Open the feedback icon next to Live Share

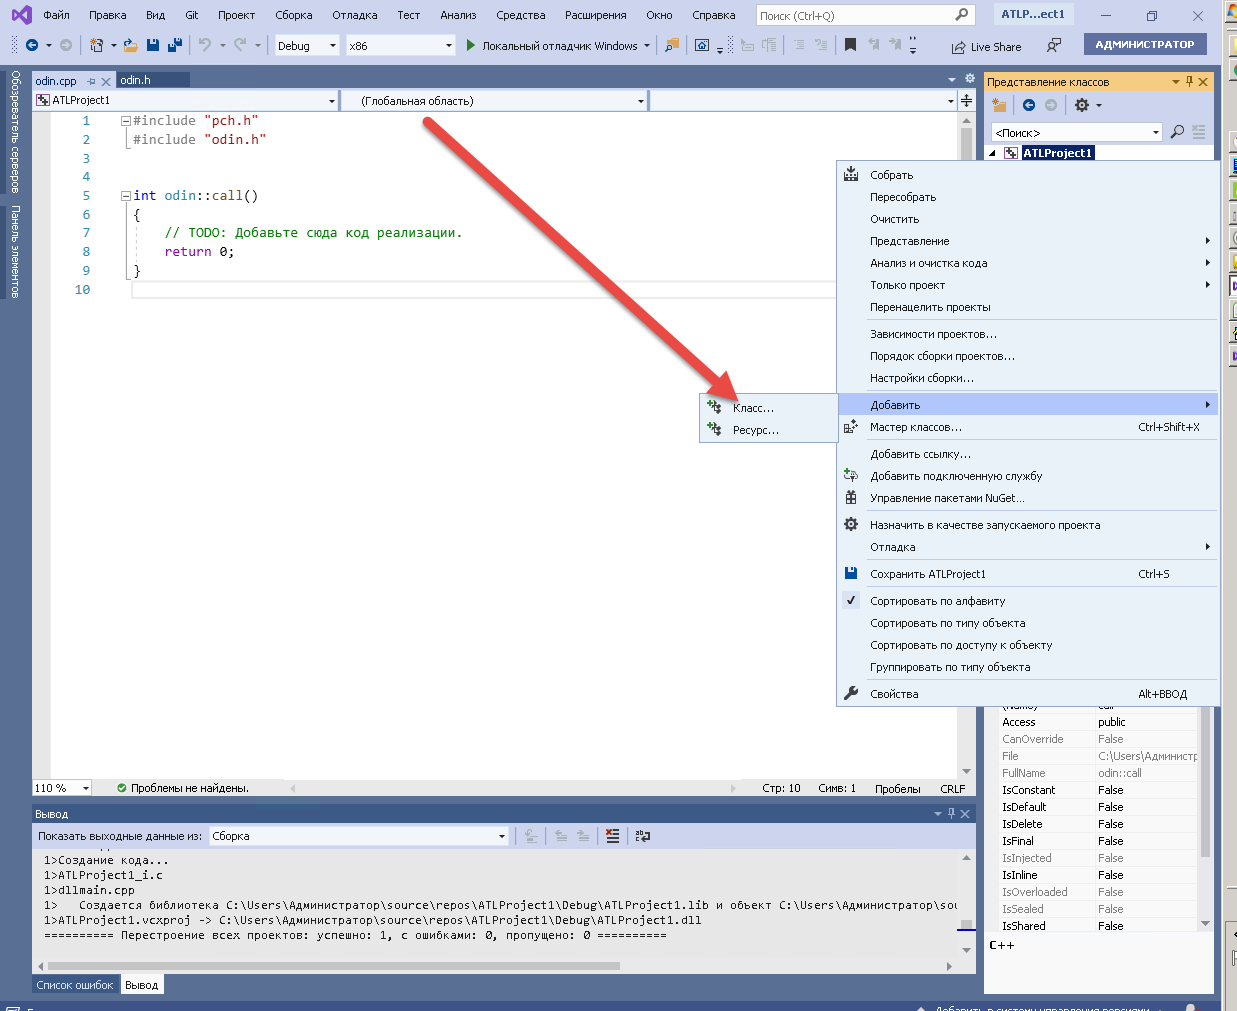click(x=1054, y=45)
